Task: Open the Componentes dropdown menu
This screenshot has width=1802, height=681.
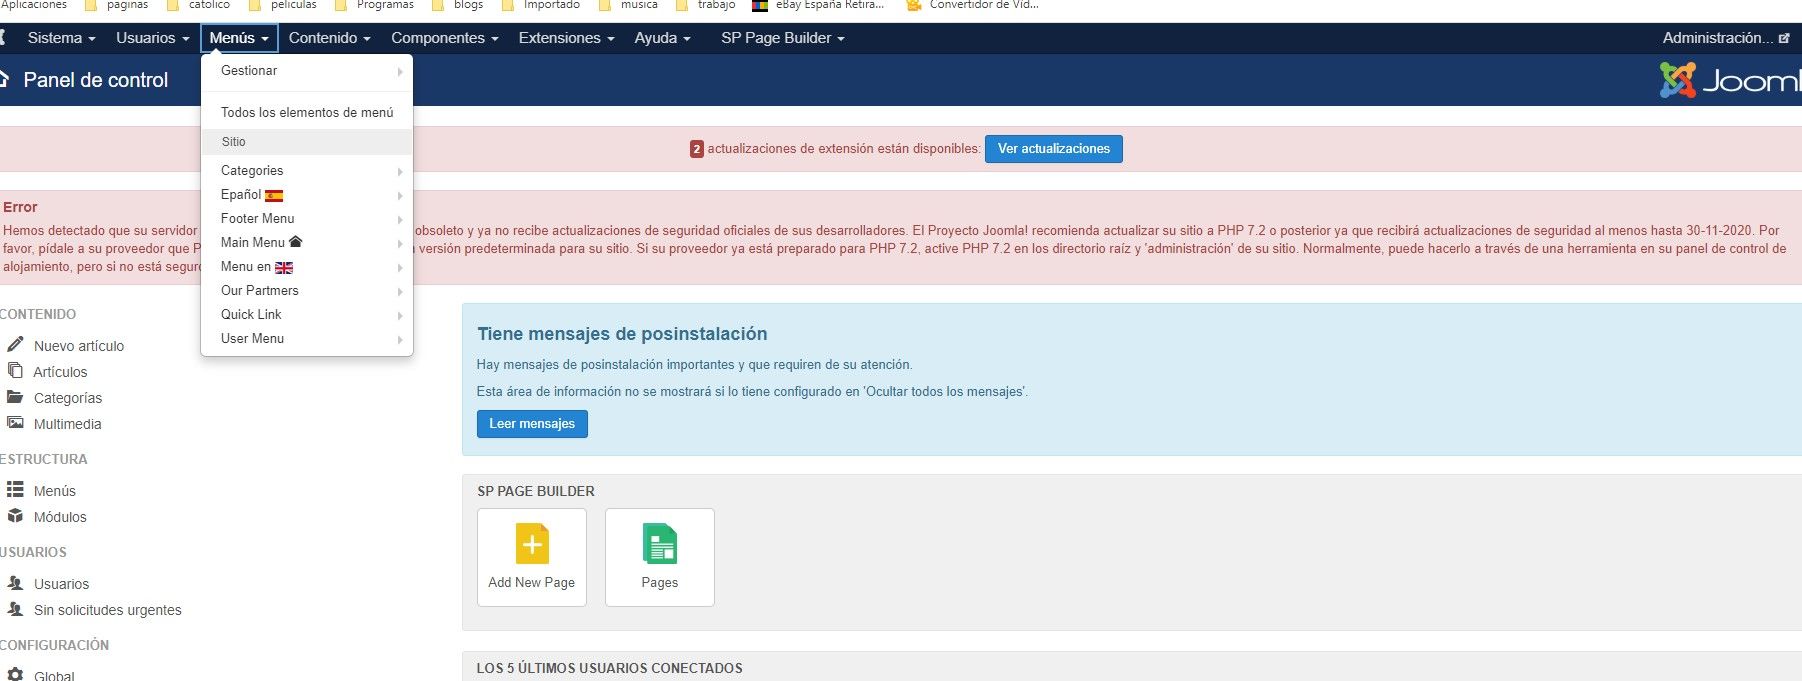Action: [445, 38]
